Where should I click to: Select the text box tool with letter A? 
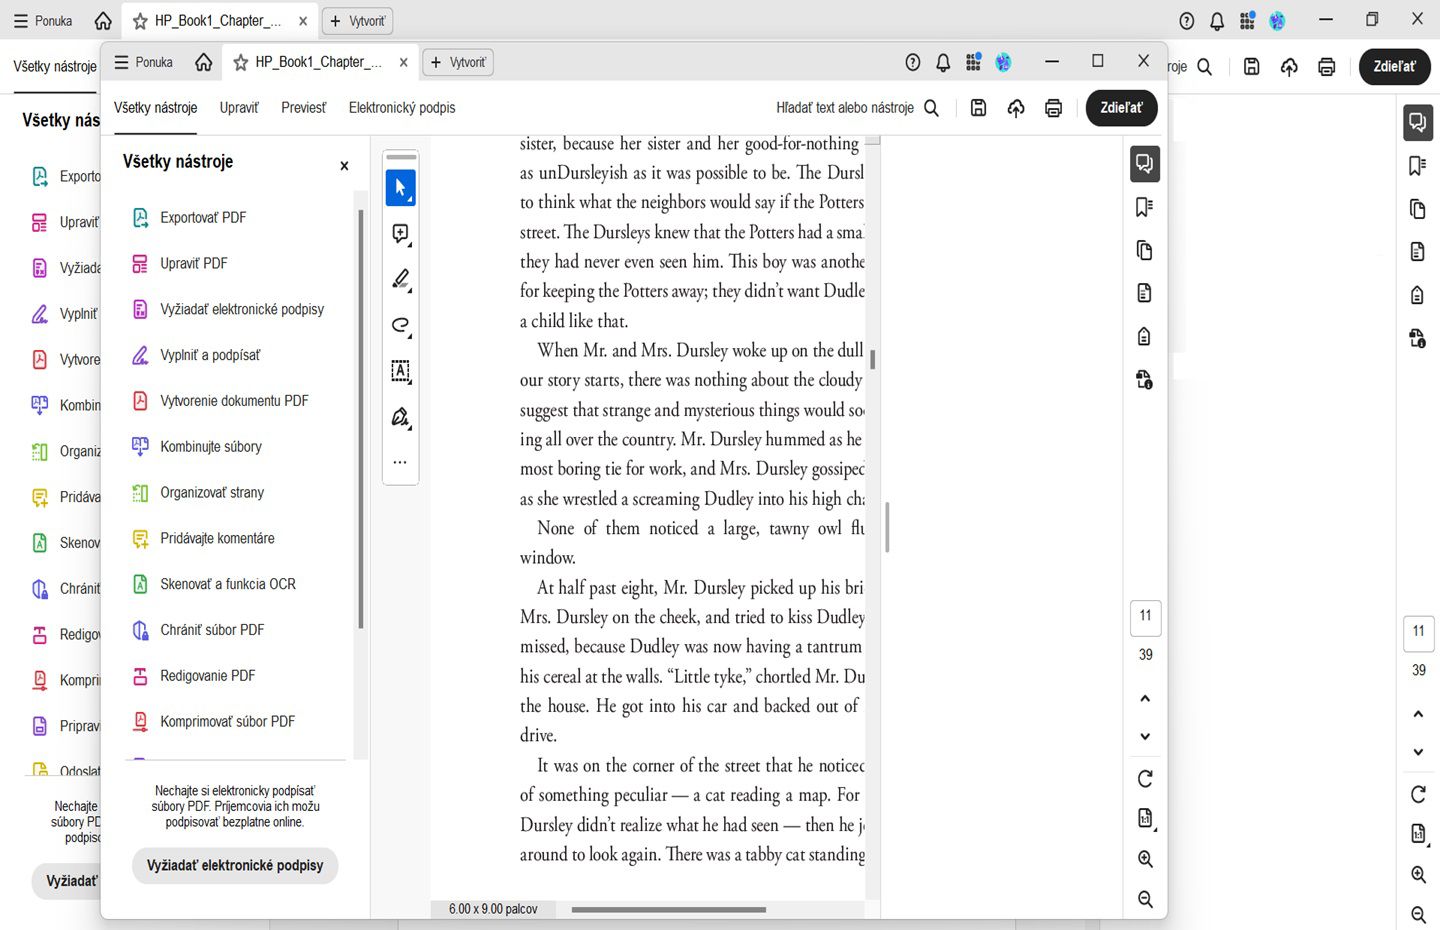[400, 371]
